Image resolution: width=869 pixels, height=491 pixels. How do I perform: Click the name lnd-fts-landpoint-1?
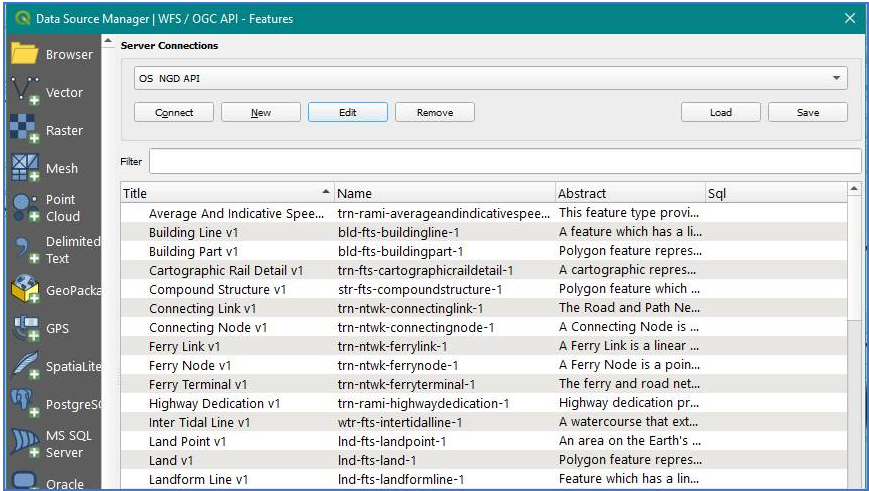click(392, 442)
